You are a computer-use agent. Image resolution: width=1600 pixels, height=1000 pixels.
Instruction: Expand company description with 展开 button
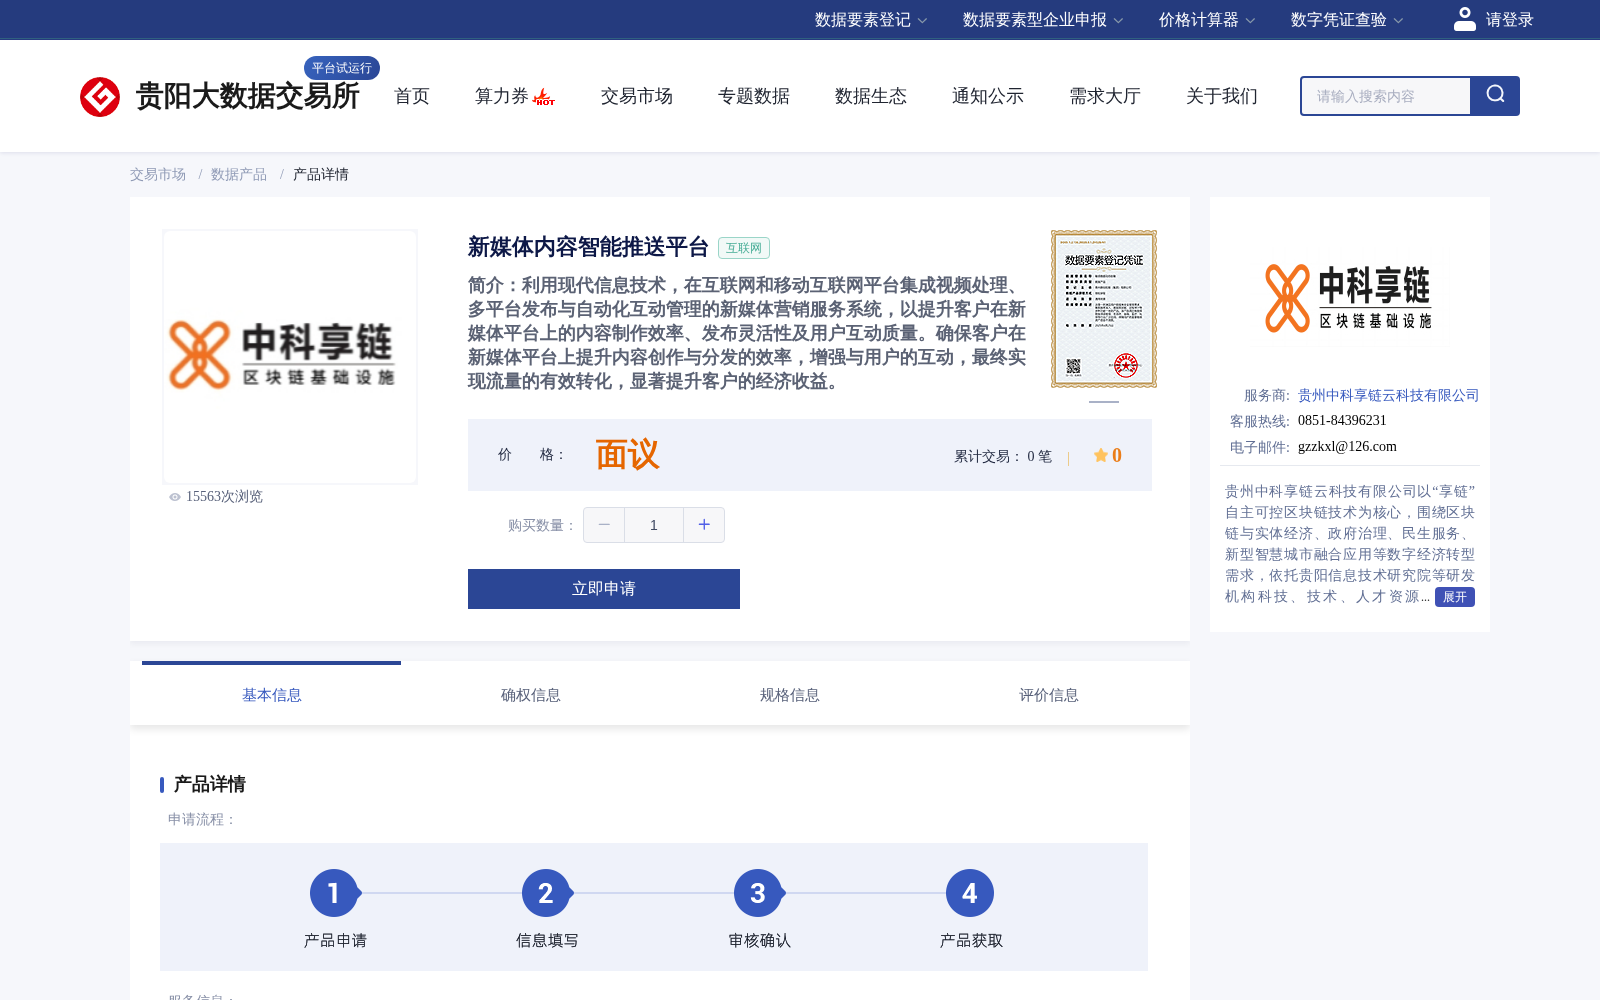pyautogui.click(x=1455, y=597)
